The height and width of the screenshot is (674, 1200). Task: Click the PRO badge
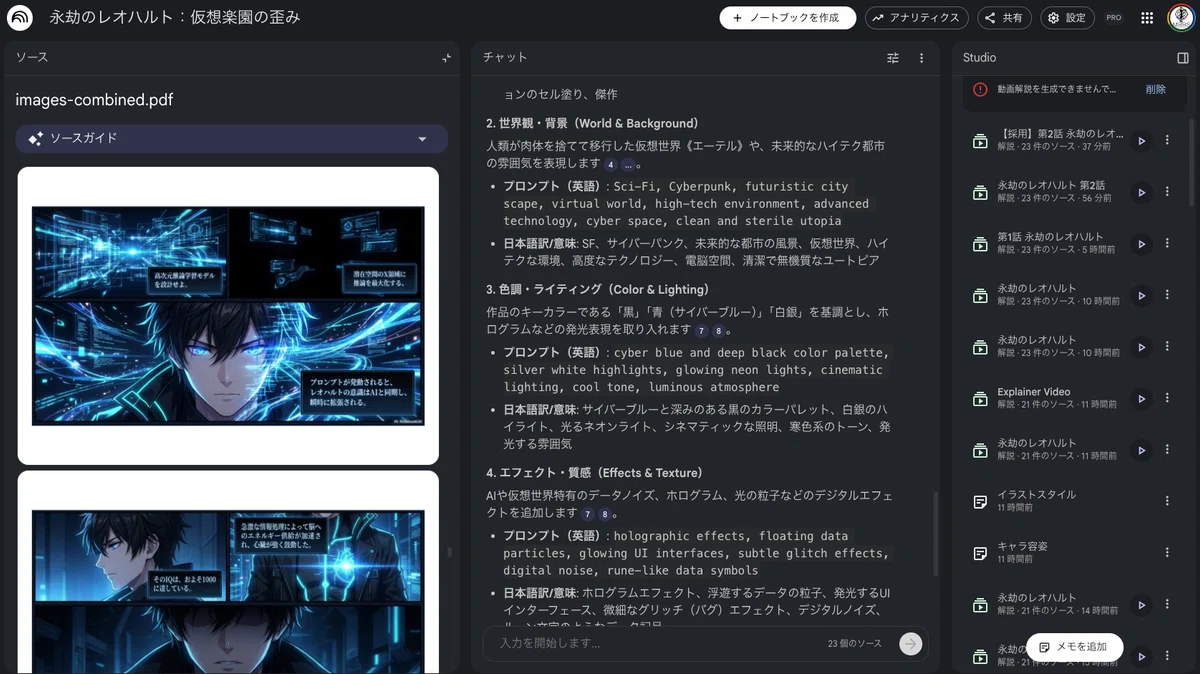click(x=1114, y=18)
